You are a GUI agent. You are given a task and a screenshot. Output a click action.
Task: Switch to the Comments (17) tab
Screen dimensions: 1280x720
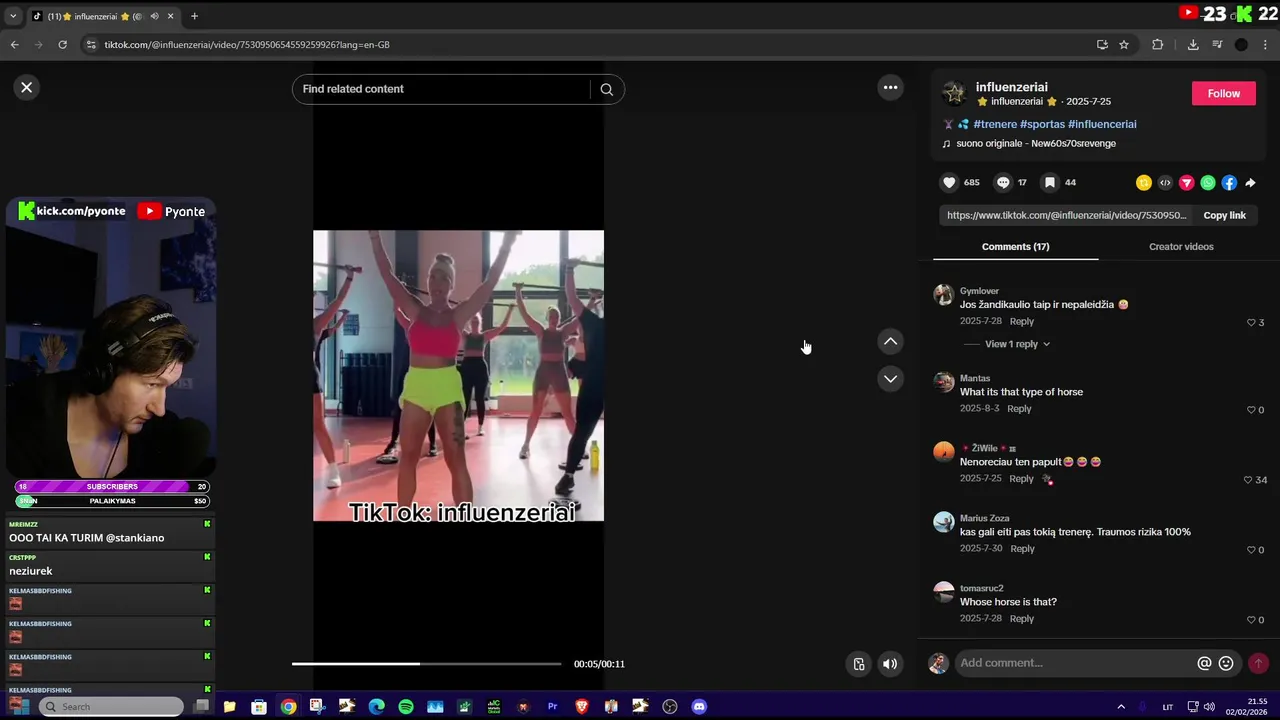(1015, 246)
